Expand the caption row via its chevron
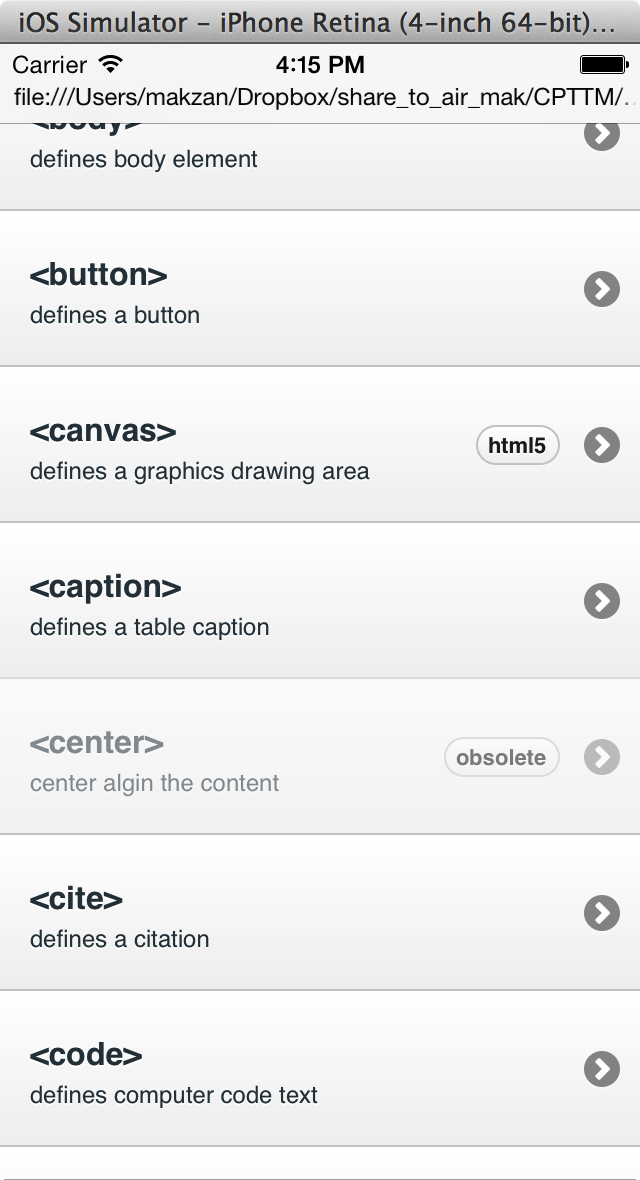640x1180 pixels. (x=601, y=601)
